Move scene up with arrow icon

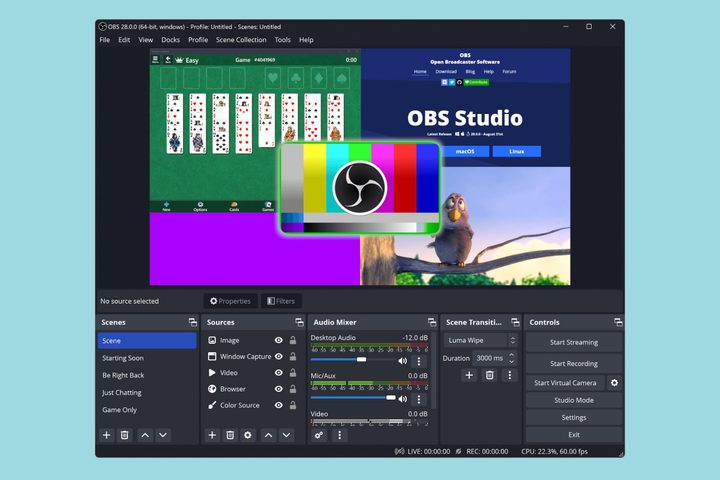tap(145, 435)
